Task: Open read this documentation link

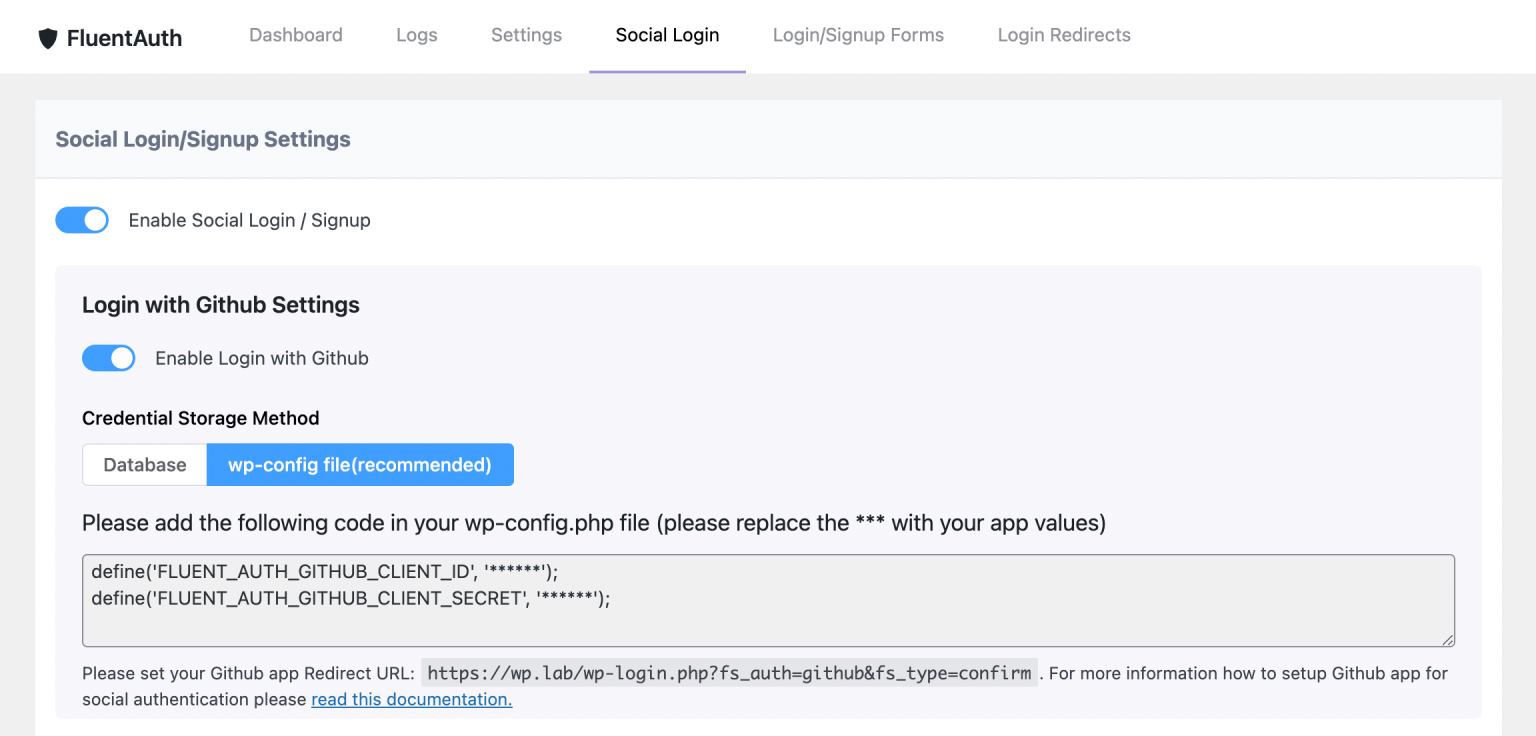Action: (x=411, y=699)
